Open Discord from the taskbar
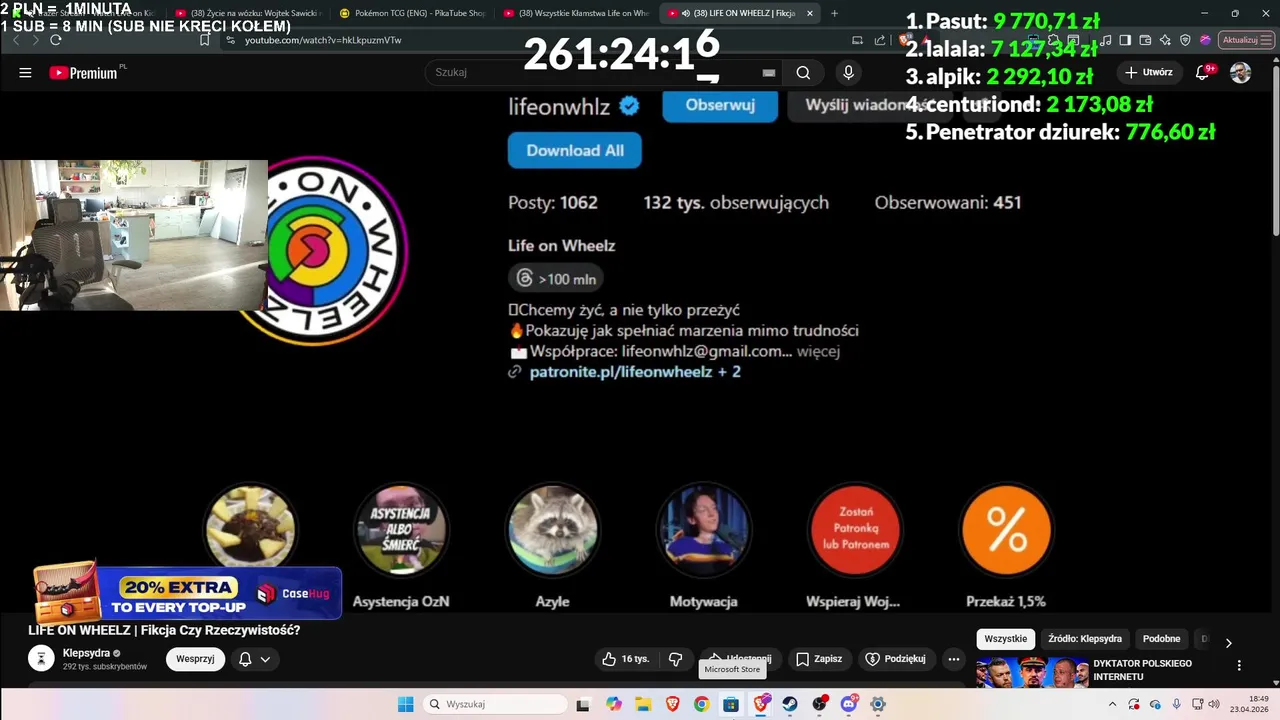 [849, 704]
